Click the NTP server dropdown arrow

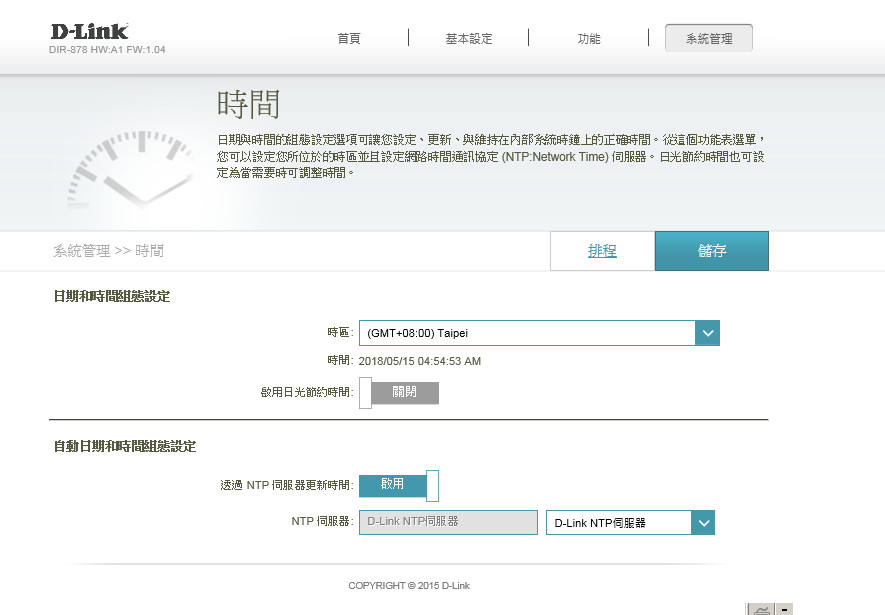703,522
